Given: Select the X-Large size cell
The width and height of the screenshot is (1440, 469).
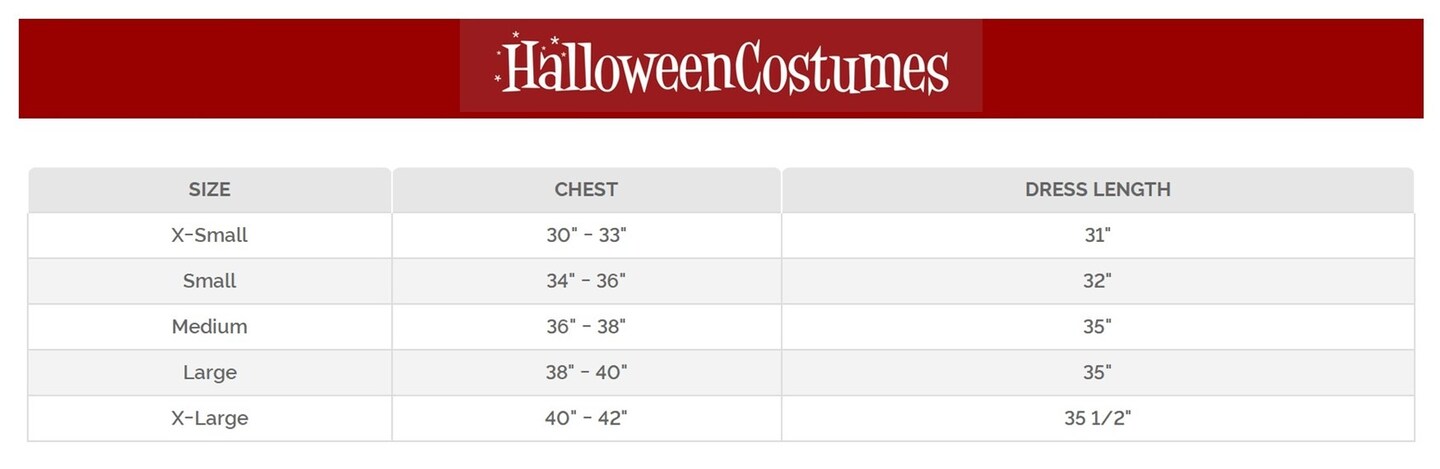Looking at the screenshot, I should point(209,418).
